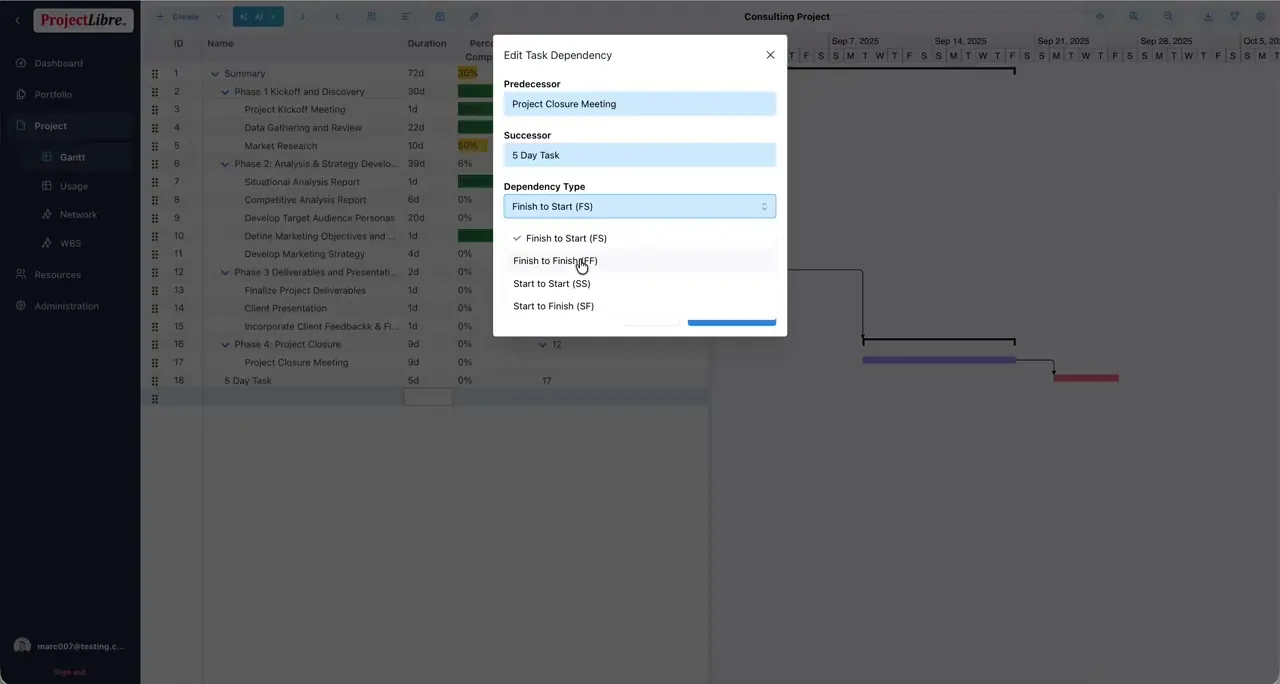The width and height of the screenshot is (1280, 684).
Task: Switch to the Gantt view
Action: point(72,157)
